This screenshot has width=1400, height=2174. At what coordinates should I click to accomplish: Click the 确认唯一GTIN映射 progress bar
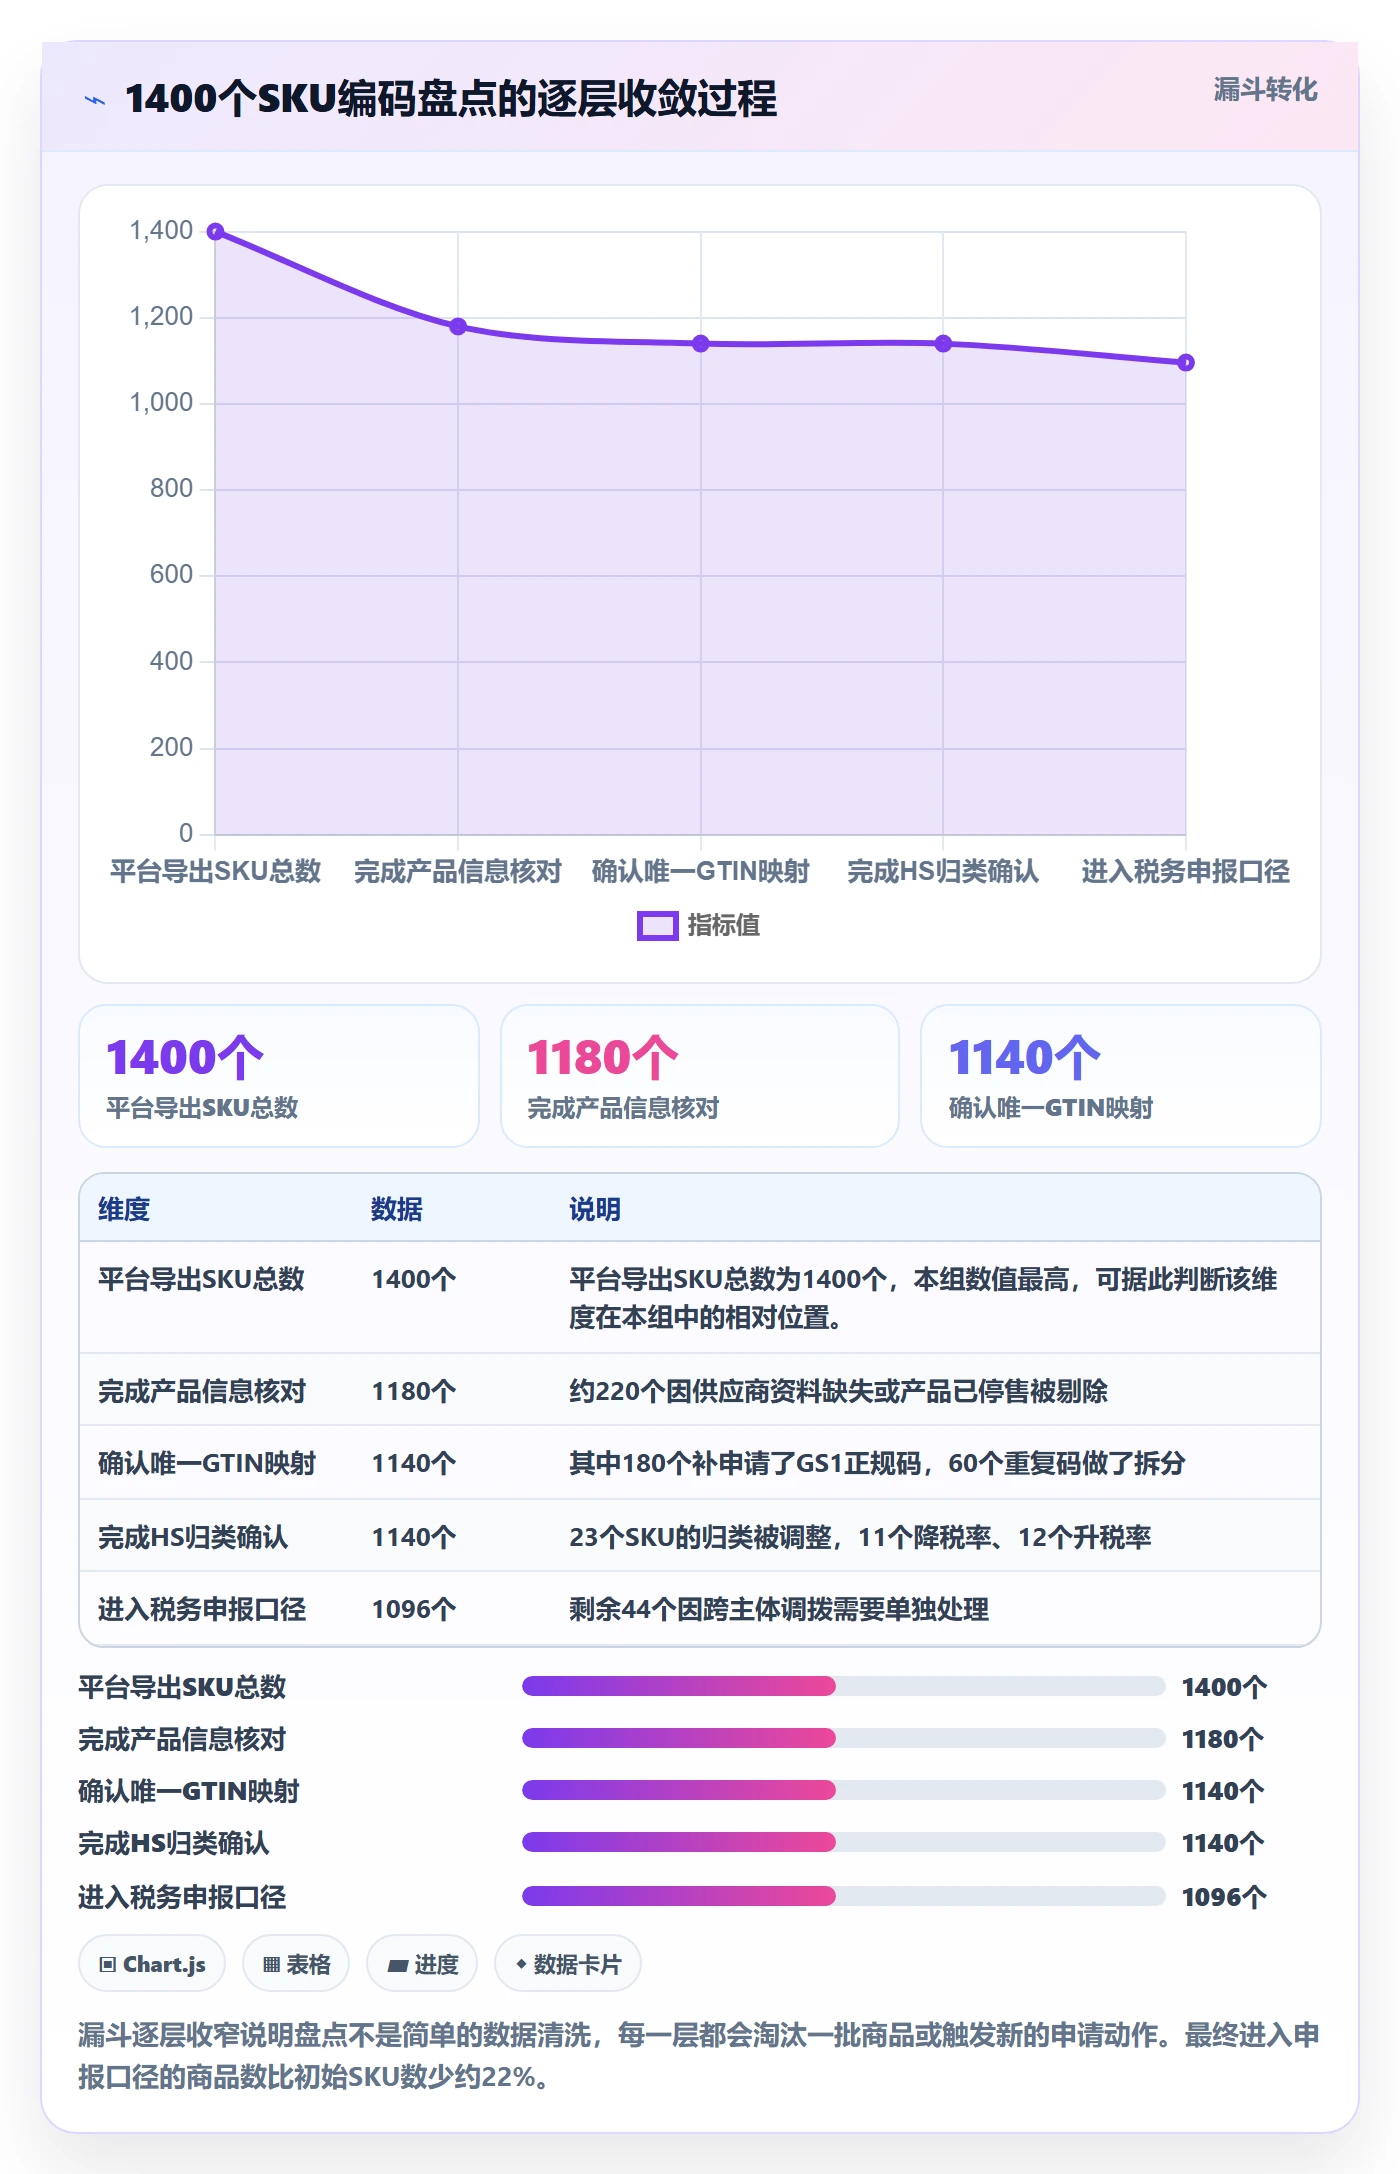[843, 1790]
